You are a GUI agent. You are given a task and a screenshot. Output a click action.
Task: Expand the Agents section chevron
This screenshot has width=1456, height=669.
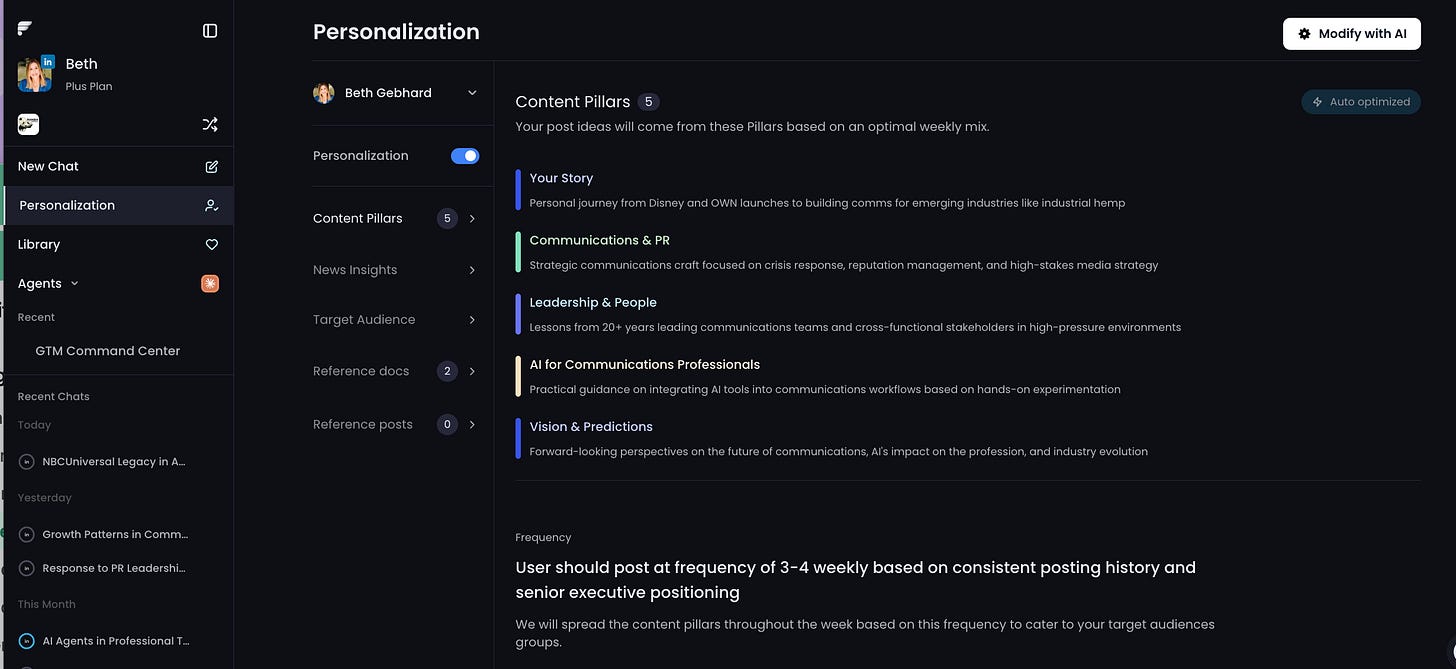coord(75,284)
